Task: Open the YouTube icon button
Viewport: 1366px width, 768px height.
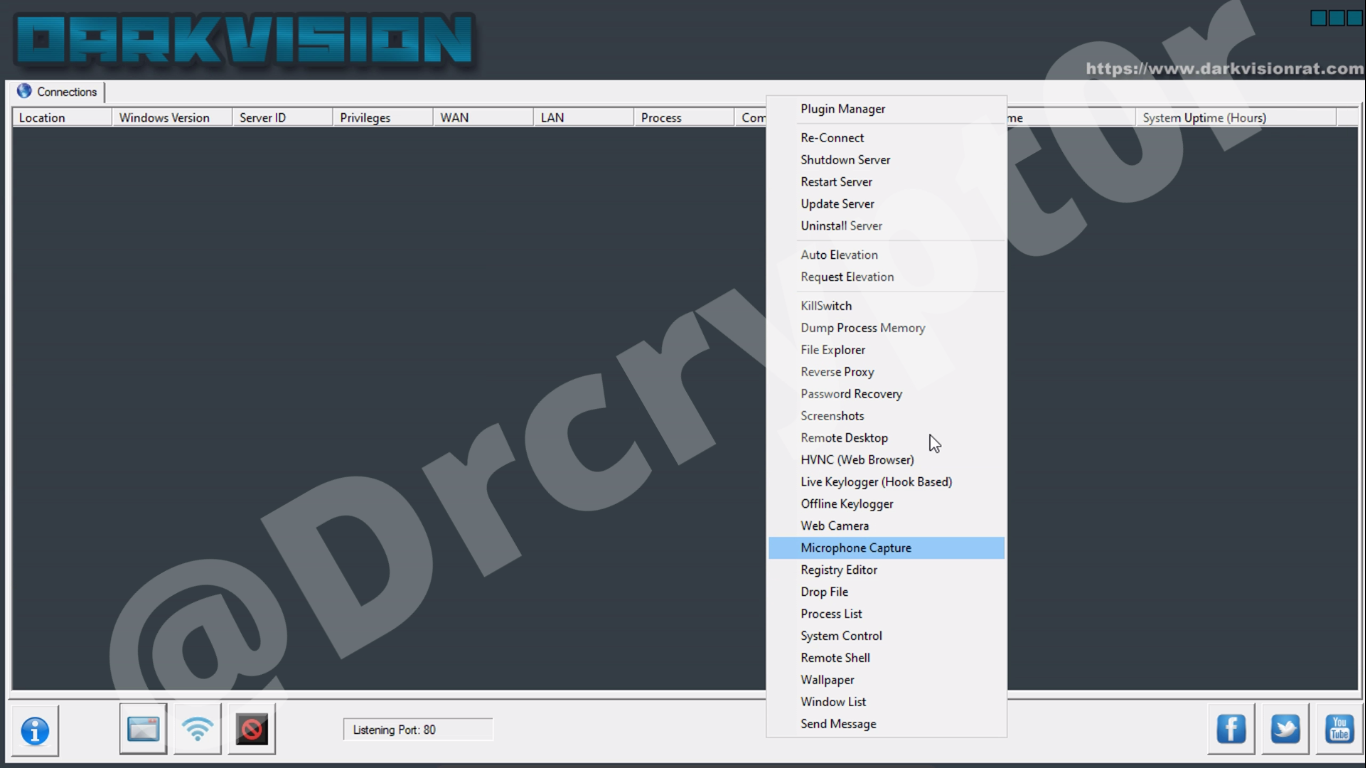Action: point(1339,729)
